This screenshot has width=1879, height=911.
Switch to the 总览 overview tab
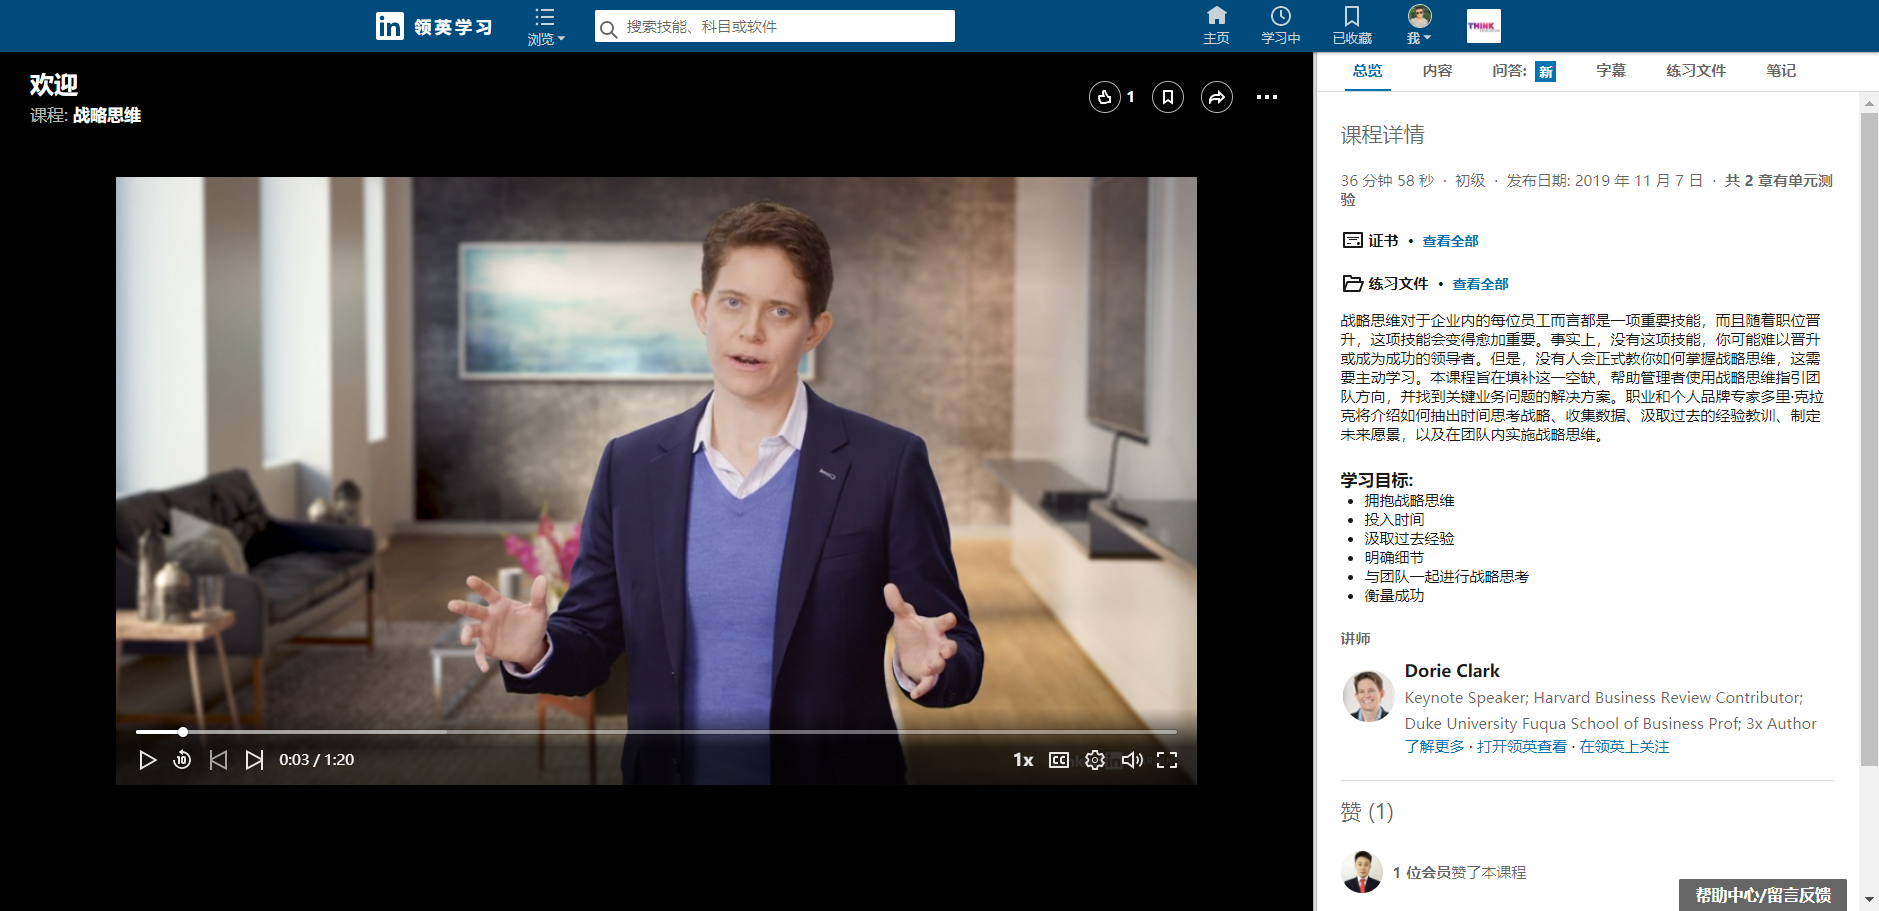click(x=1367, y=71)
